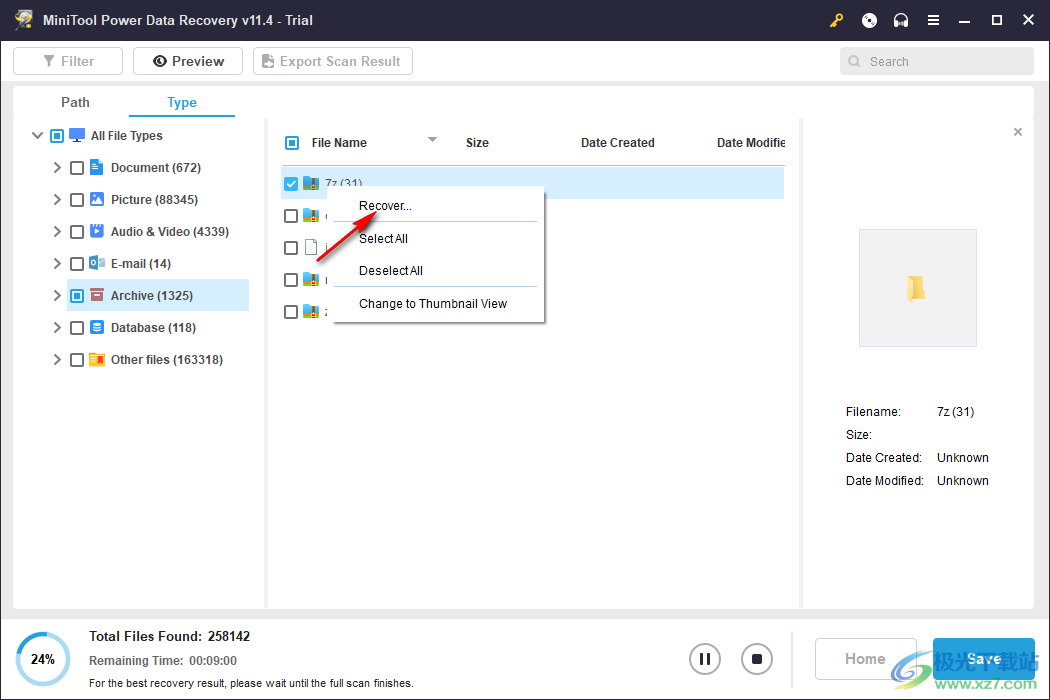The width and height of the screenshot is (1050, 700).
Task: Click in the Search input field
Action: (x=937, y=61)
